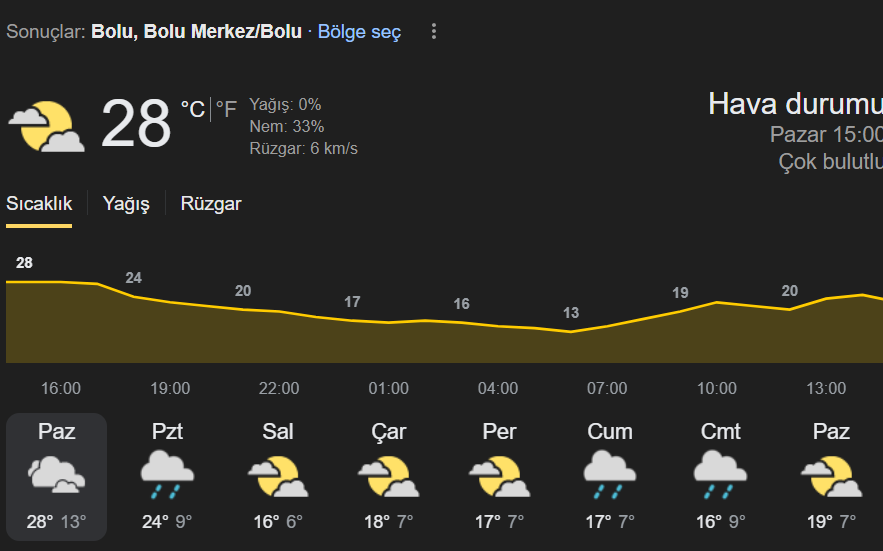Screen dimensions: 883x551
Task: Select the Sıcaklık temperature tab
Action: point(39,203)
